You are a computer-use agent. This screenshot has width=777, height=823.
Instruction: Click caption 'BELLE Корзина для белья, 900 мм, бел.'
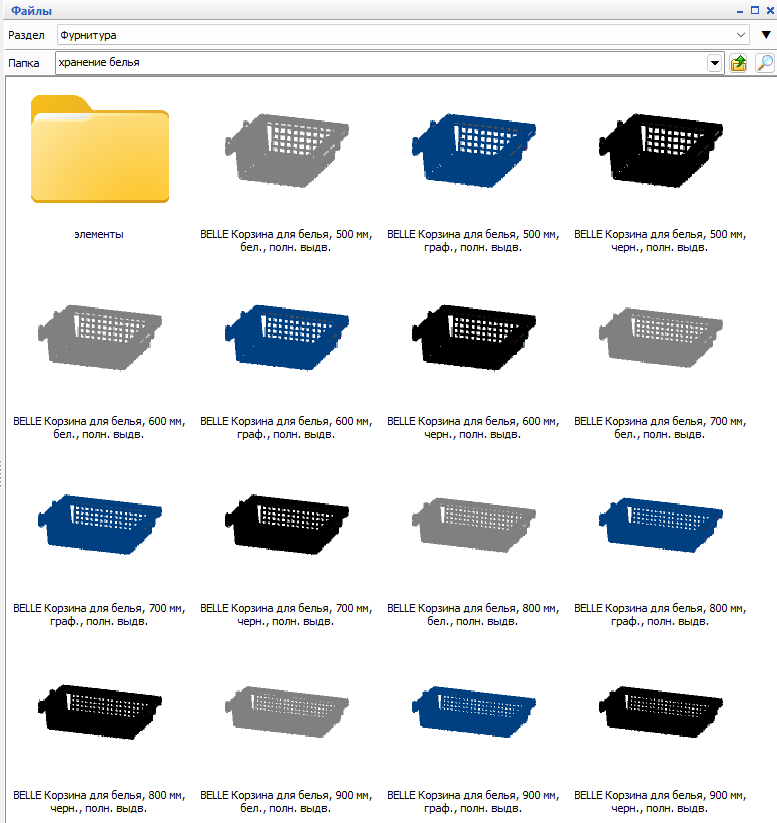pos(286,801)
